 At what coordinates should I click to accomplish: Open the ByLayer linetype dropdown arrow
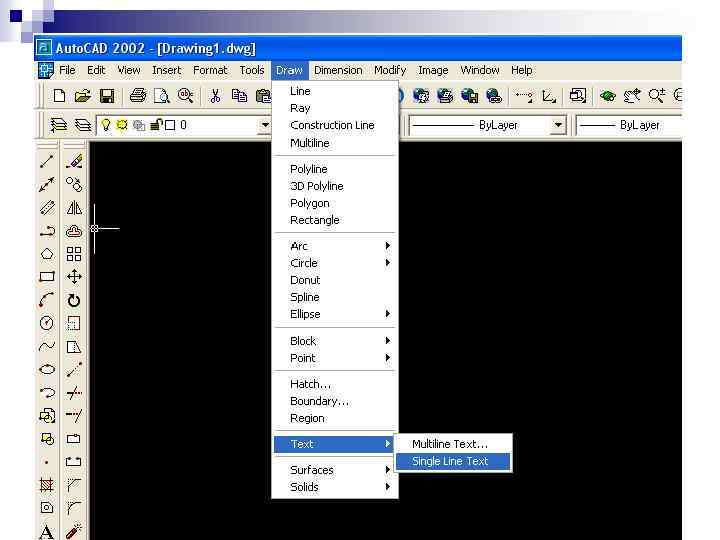(x=558, y=125)
